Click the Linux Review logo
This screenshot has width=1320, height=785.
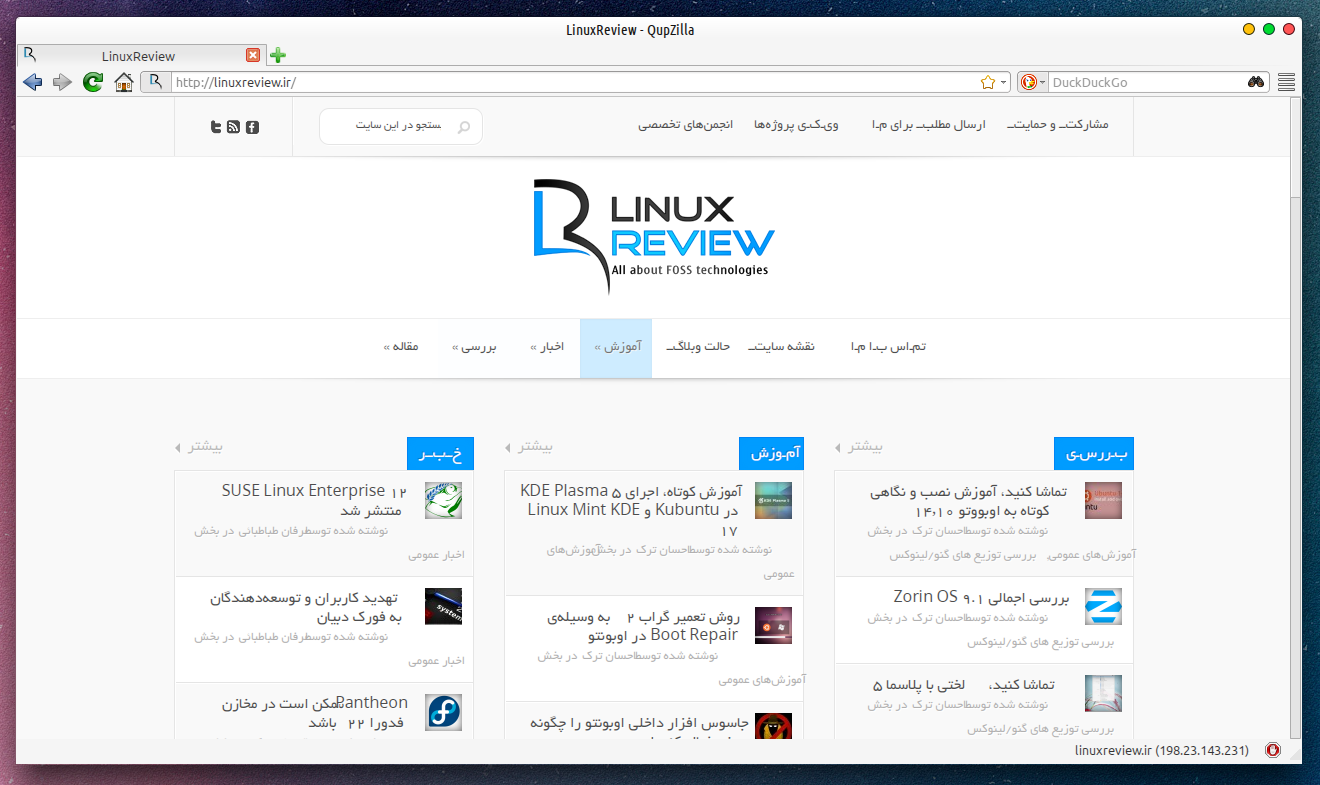[x=654, y=237]
